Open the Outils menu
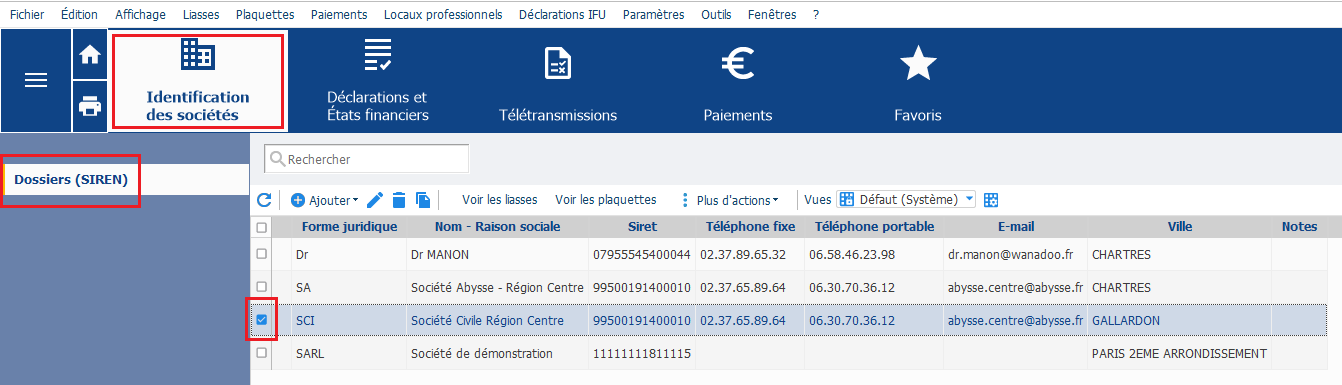Screen dimensions: 1342x385 (716, 14)
